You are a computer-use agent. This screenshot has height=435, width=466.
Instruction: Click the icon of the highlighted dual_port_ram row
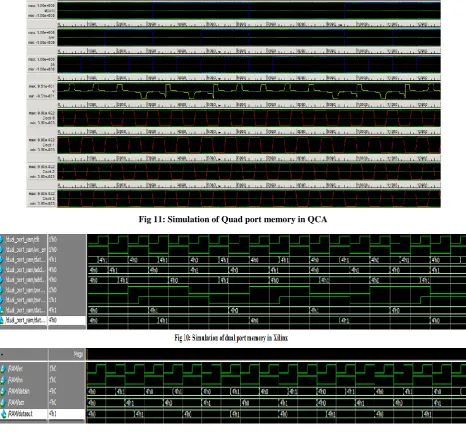[x=2, y=321]
